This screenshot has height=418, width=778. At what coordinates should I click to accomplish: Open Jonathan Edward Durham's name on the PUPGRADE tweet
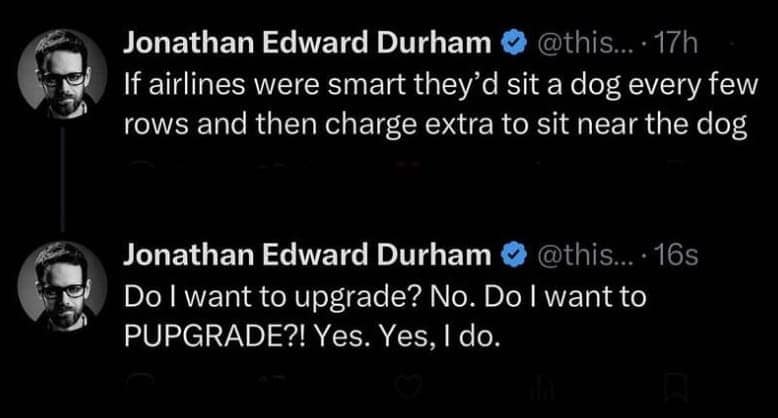[x=309, y=256]
